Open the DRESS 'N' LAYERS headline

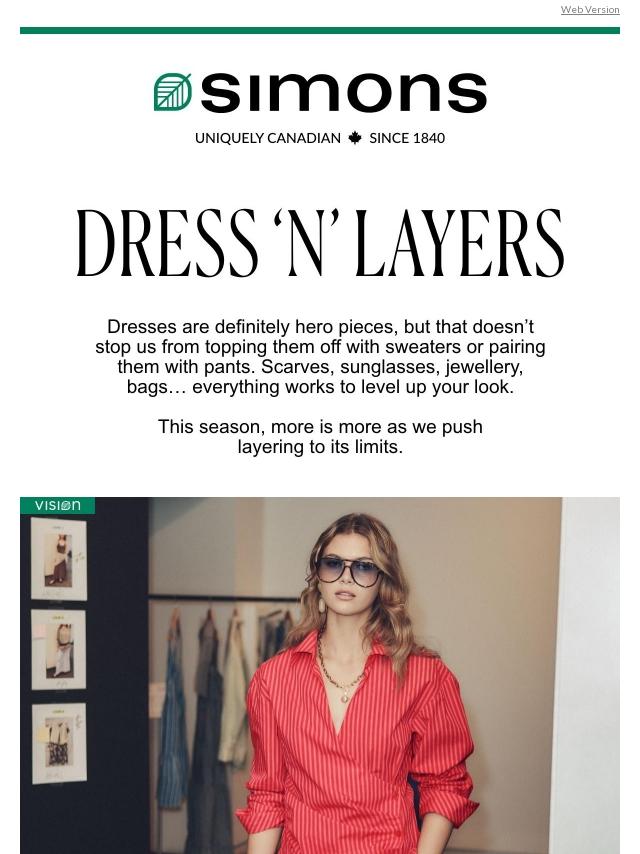coord(320,242)
